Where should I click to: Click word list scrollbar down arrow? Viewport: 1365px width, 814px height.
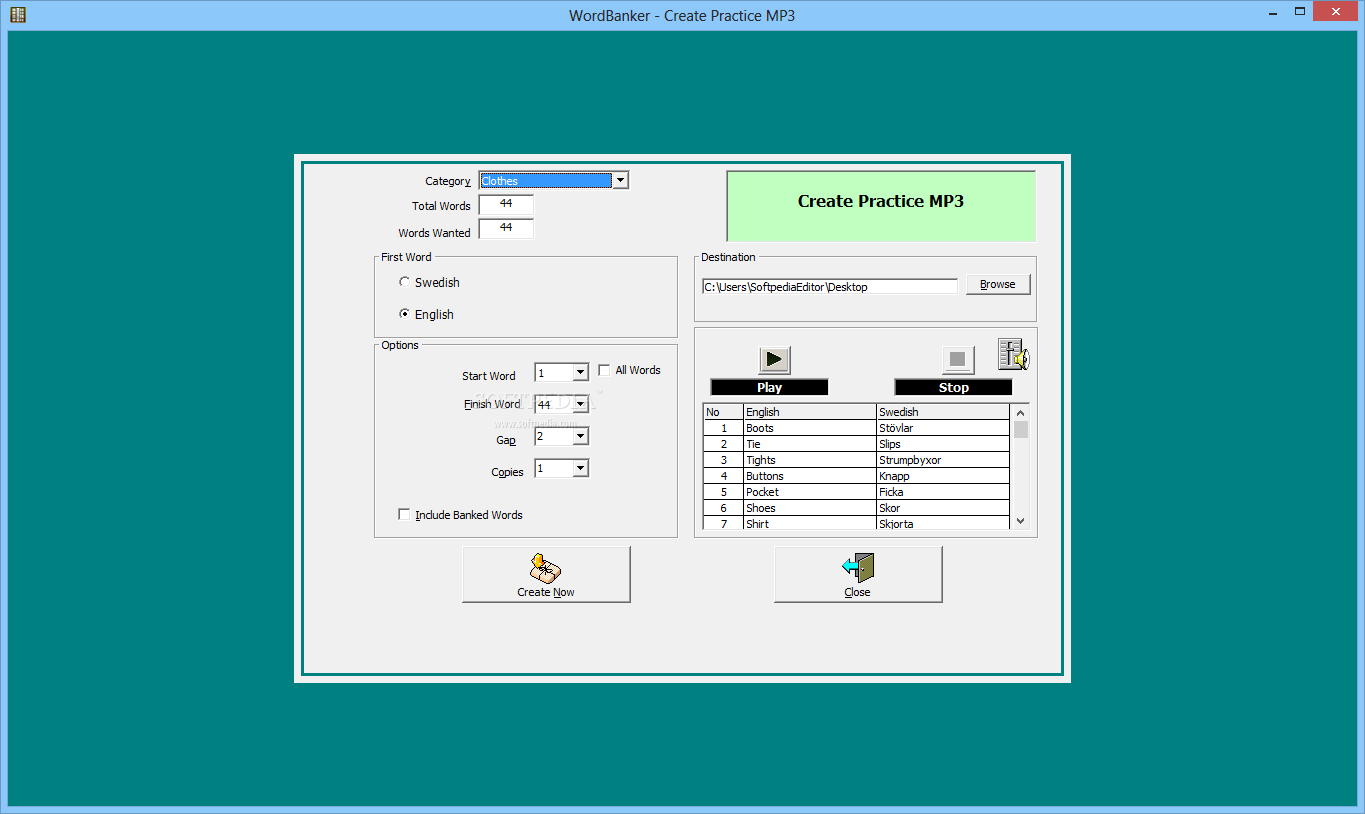click(1020, 520)
